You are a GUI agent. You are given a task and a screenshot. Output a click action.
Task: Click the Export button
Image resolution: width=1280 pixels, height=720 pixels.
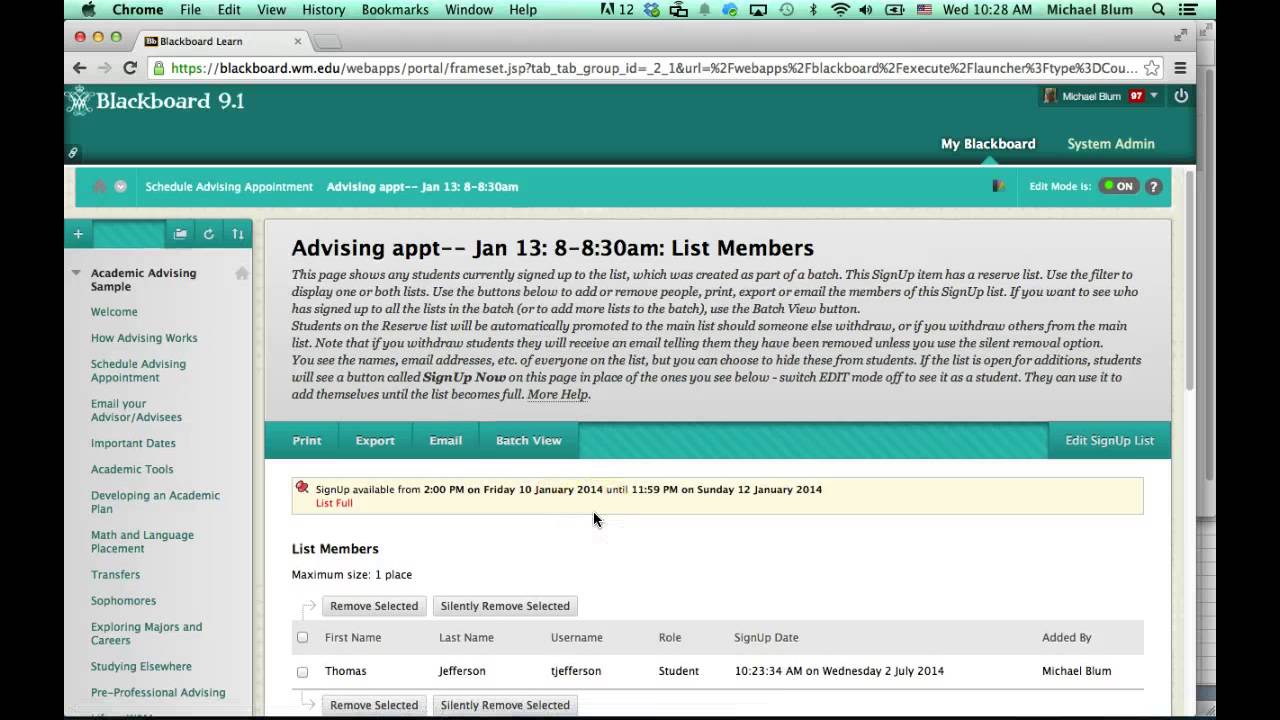click(375, 441)
